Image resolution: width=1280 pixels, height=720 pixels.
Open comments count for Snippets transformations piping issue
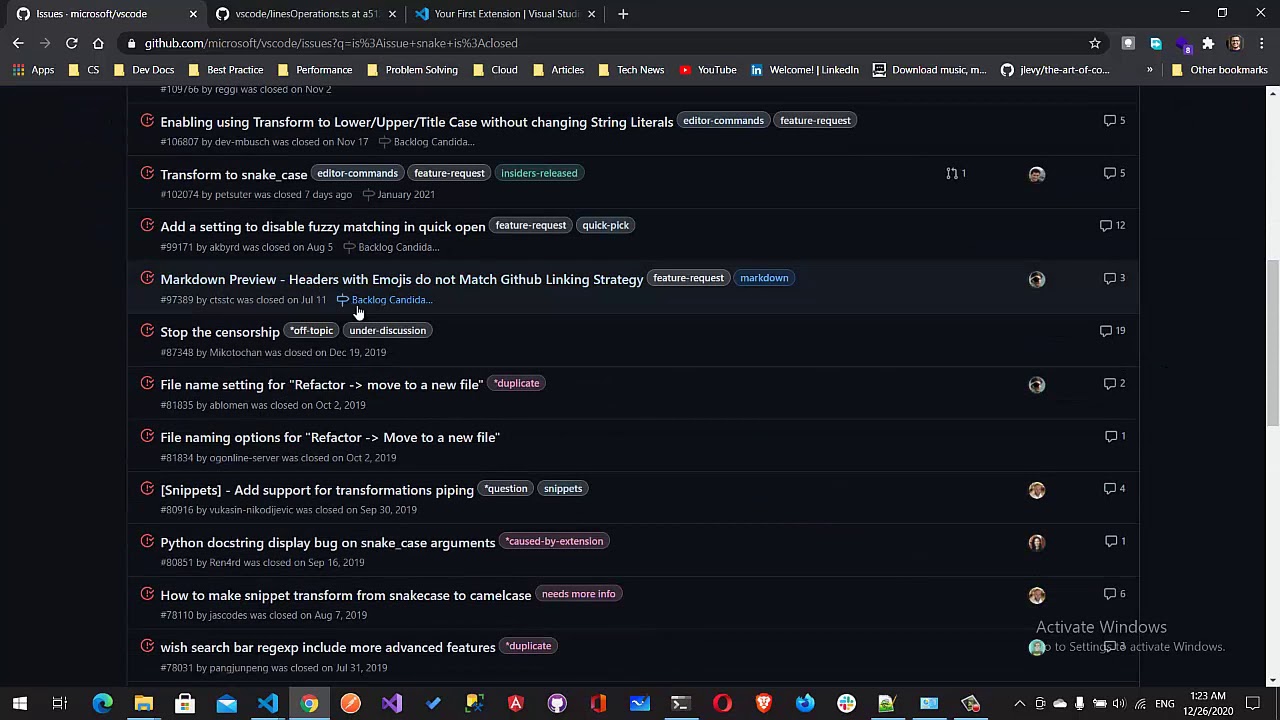(1114, 488)
